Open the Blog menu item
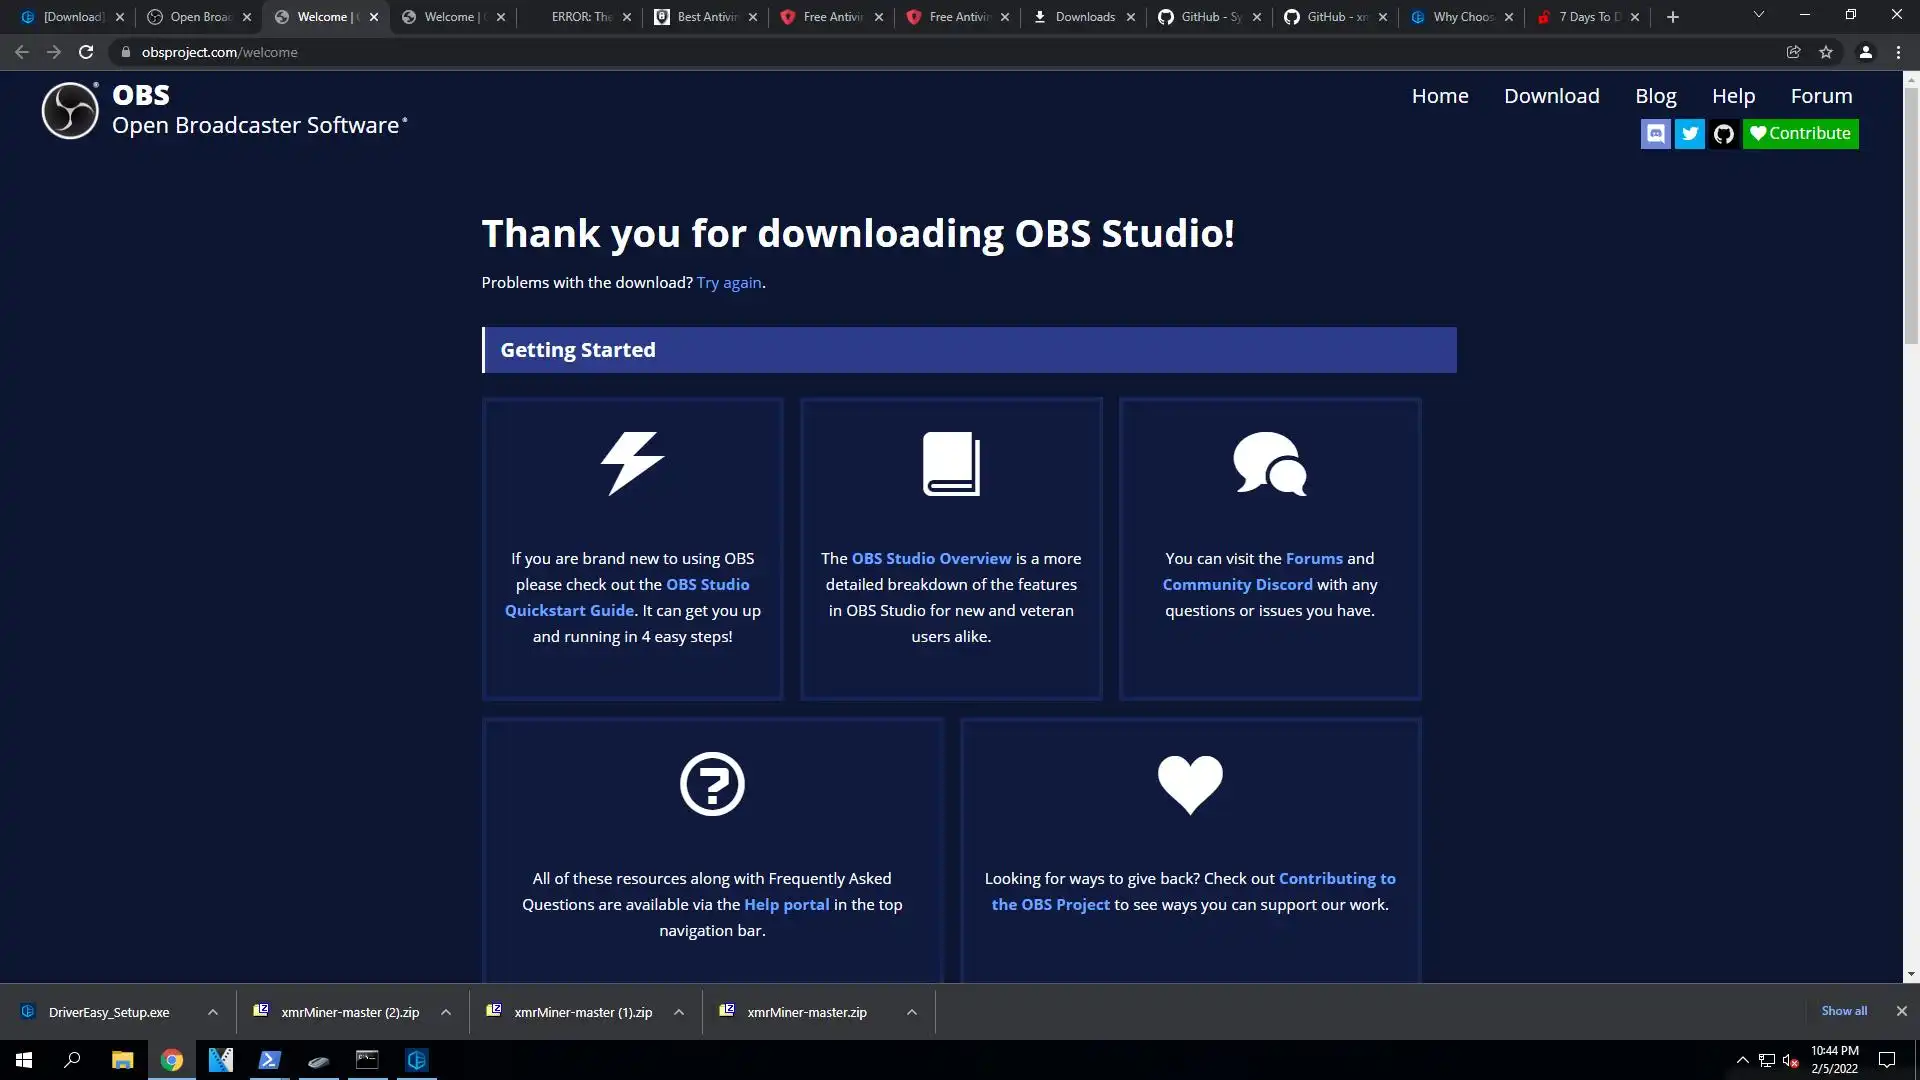Viewport: 1920px width, 1080px height. (x=1655, y=96)
